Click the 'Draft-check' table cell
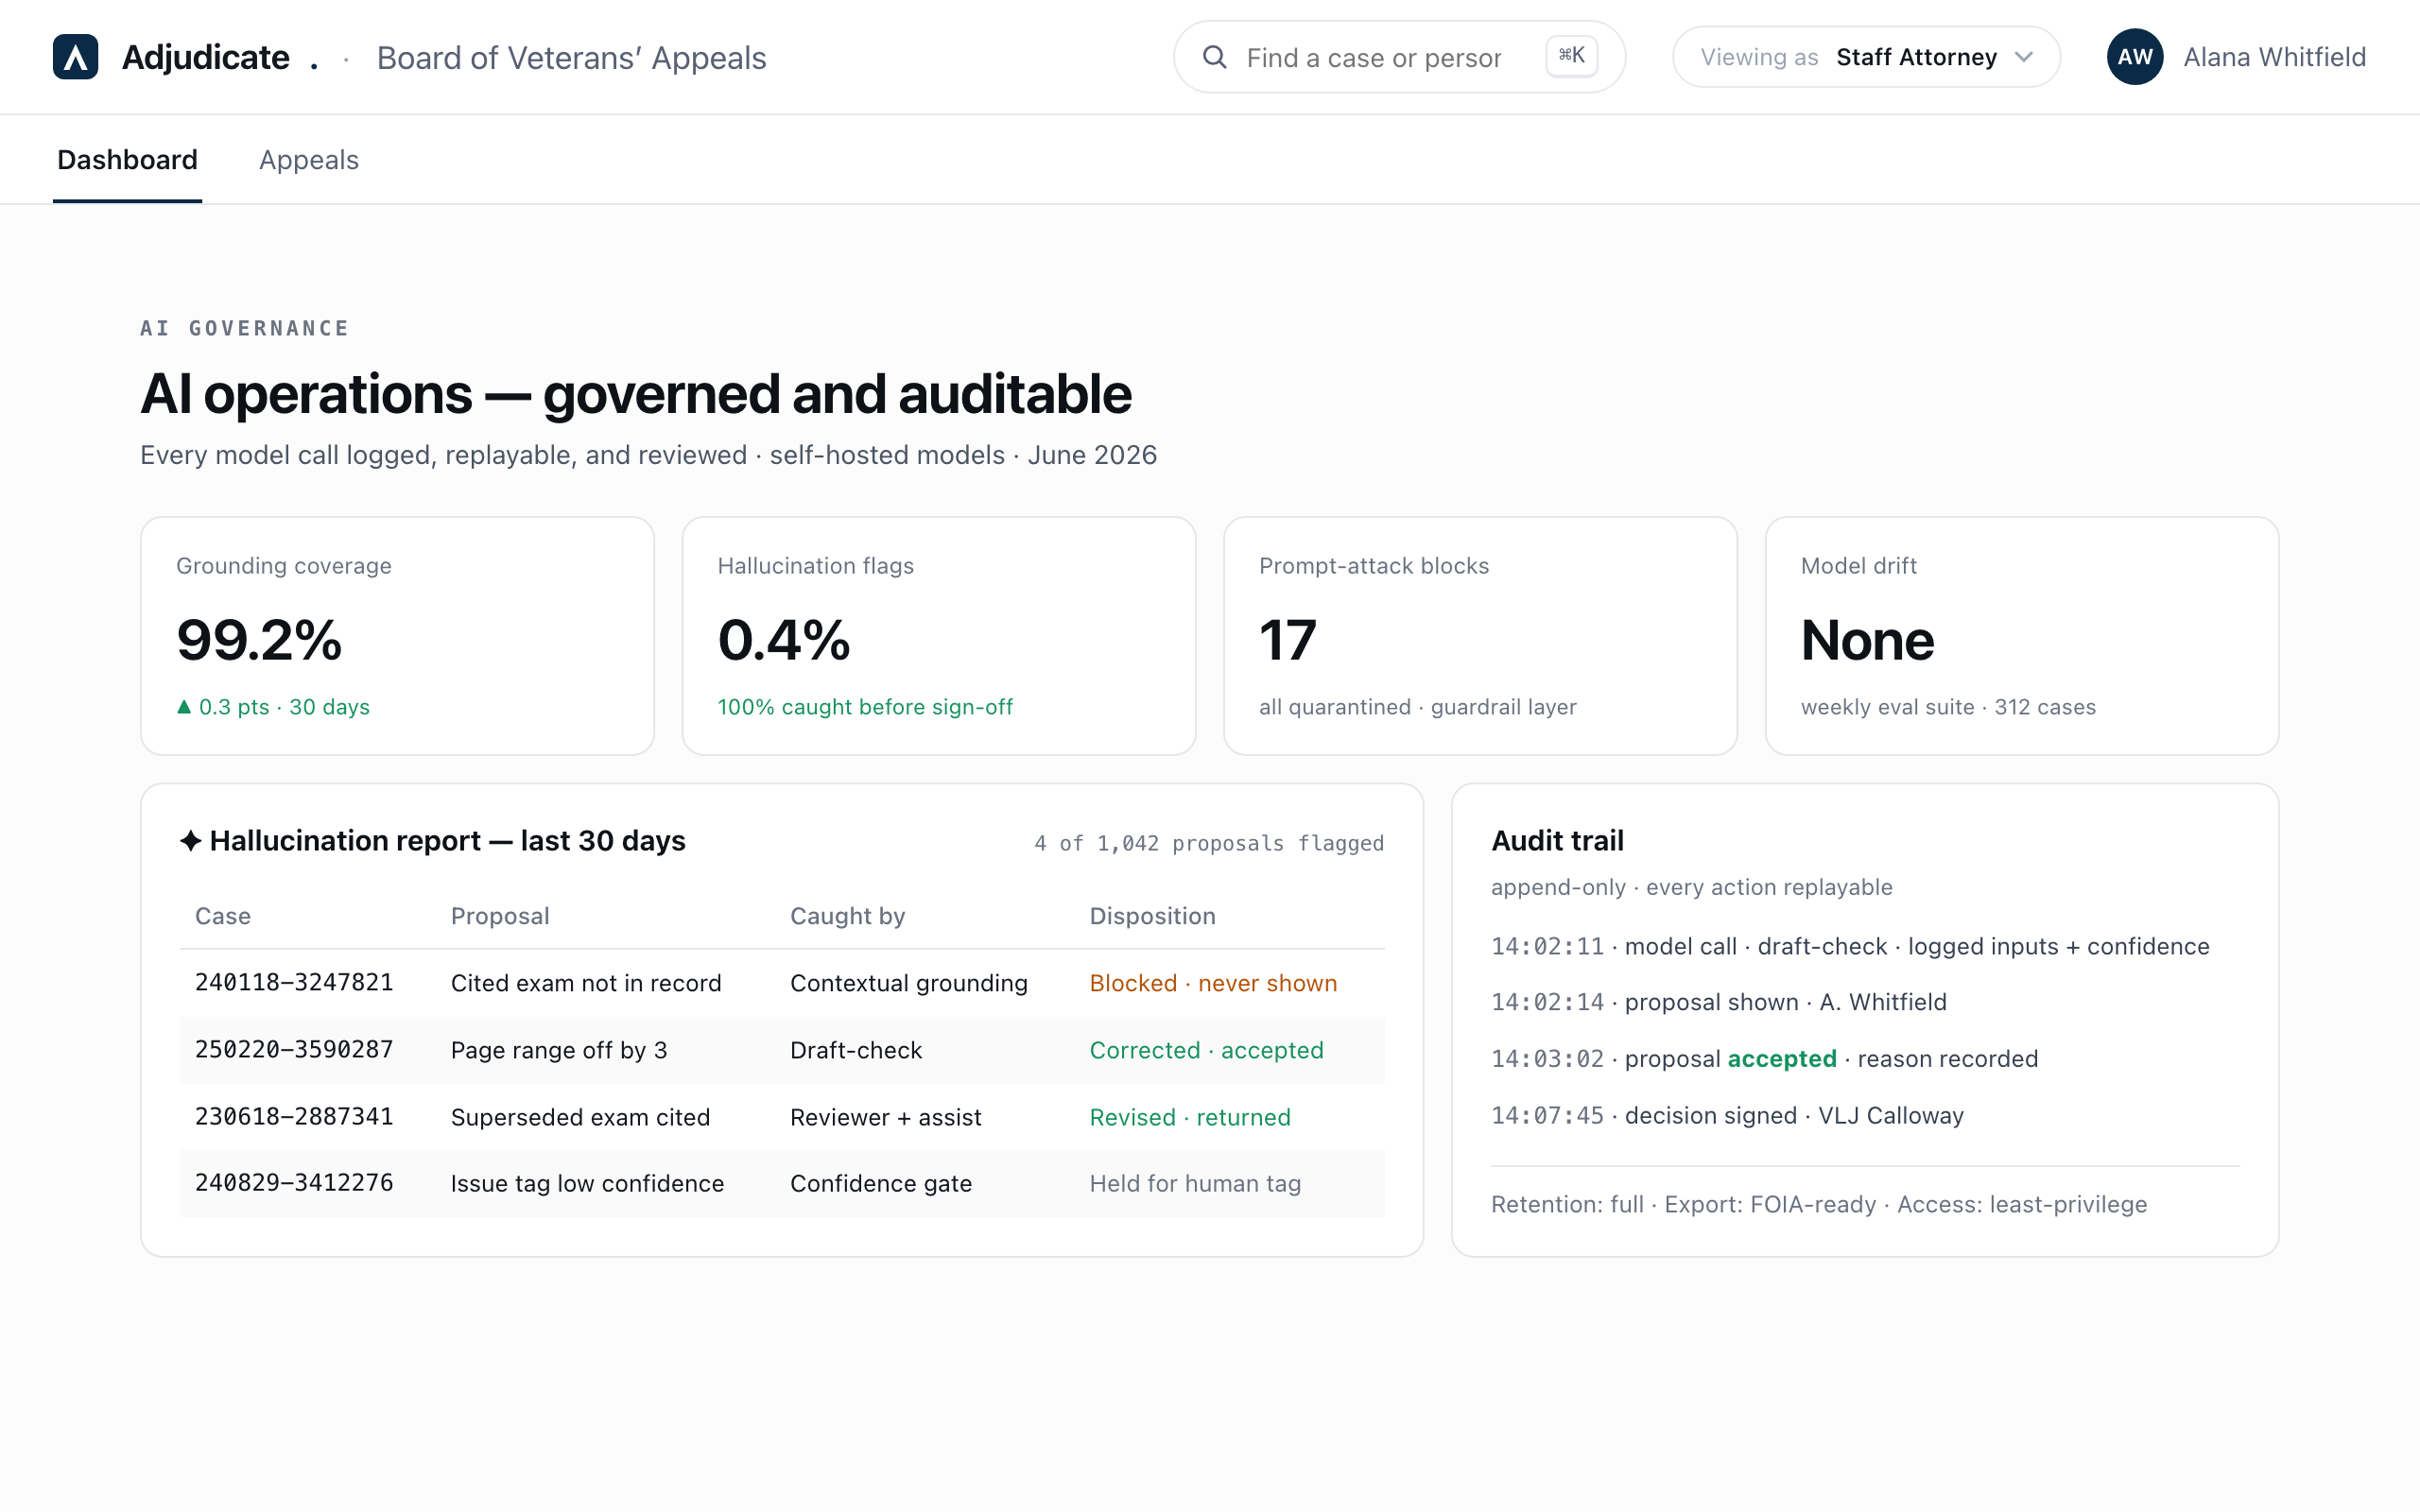The width and height of the screenshot is (2420, 1512). coord(856,1050)
